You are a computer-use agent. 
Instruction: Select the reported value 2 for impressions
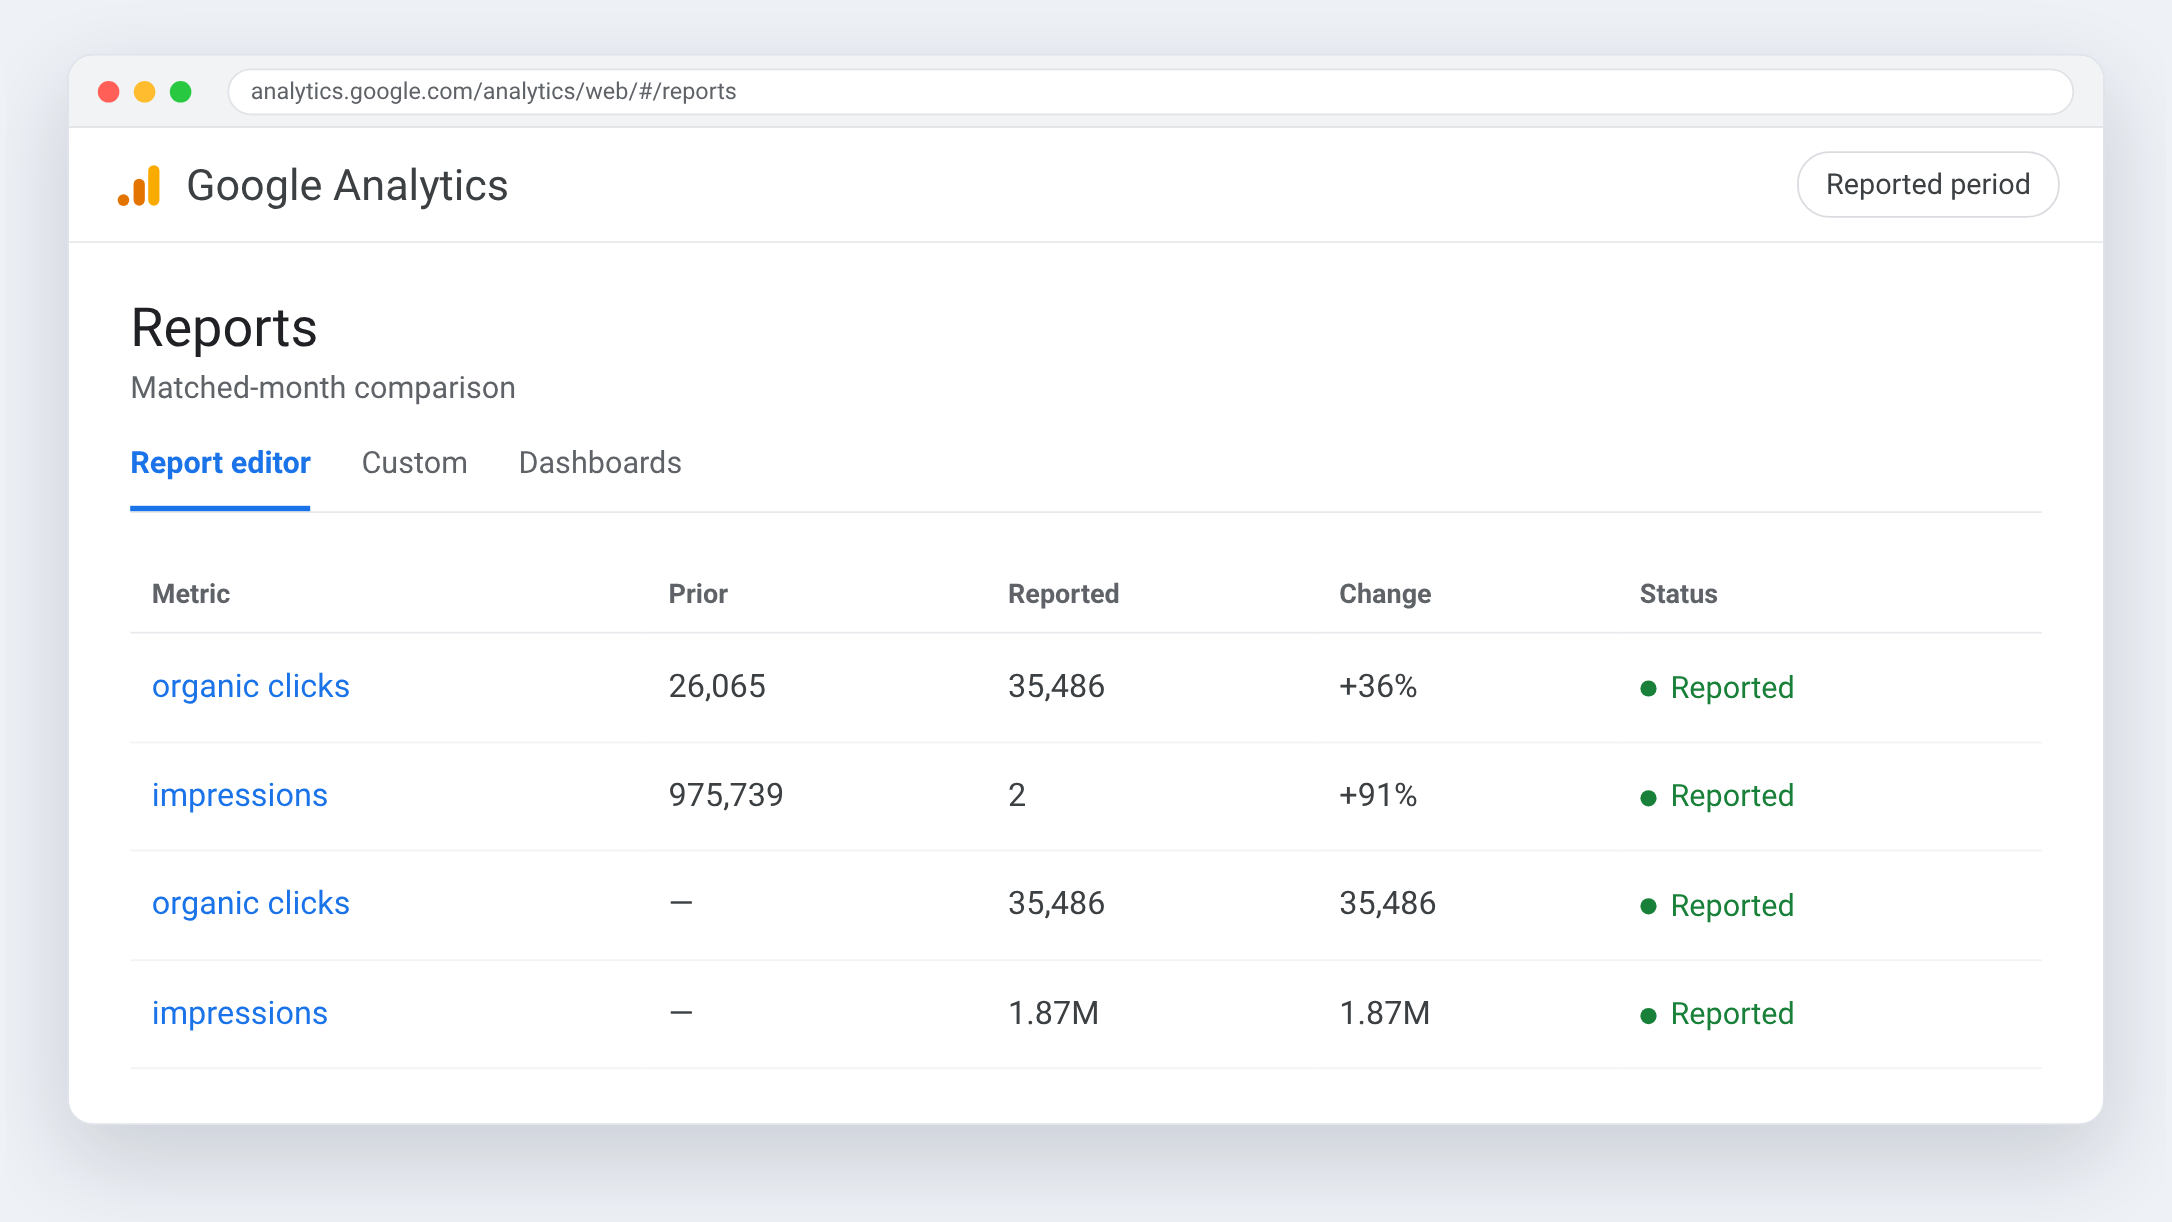coord(1017,796)
